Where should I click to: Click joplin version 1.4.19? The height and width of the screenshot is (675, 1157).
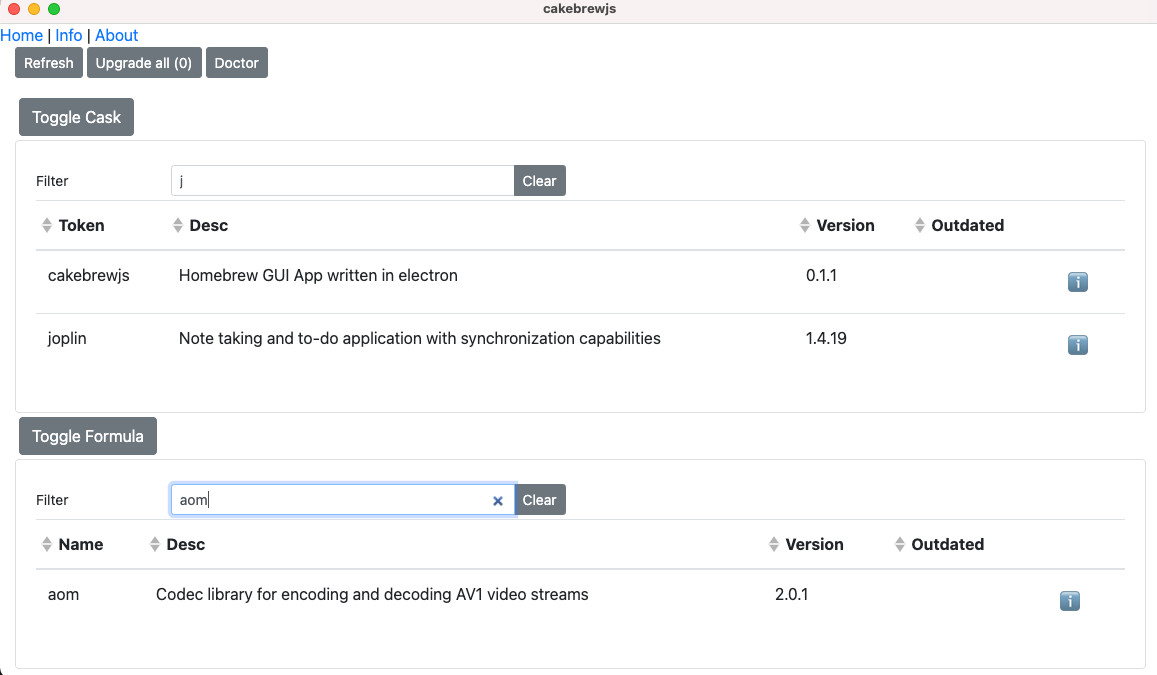826,339
